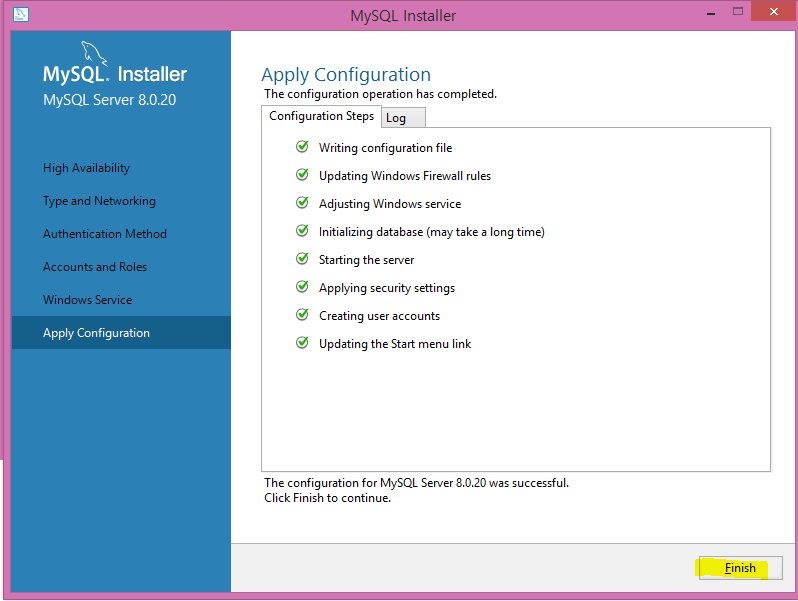Click checkmark beside Adjusting Windows service
Image resolution: width=798 pixels, height=601 pixels.
(x=302, y=203)
